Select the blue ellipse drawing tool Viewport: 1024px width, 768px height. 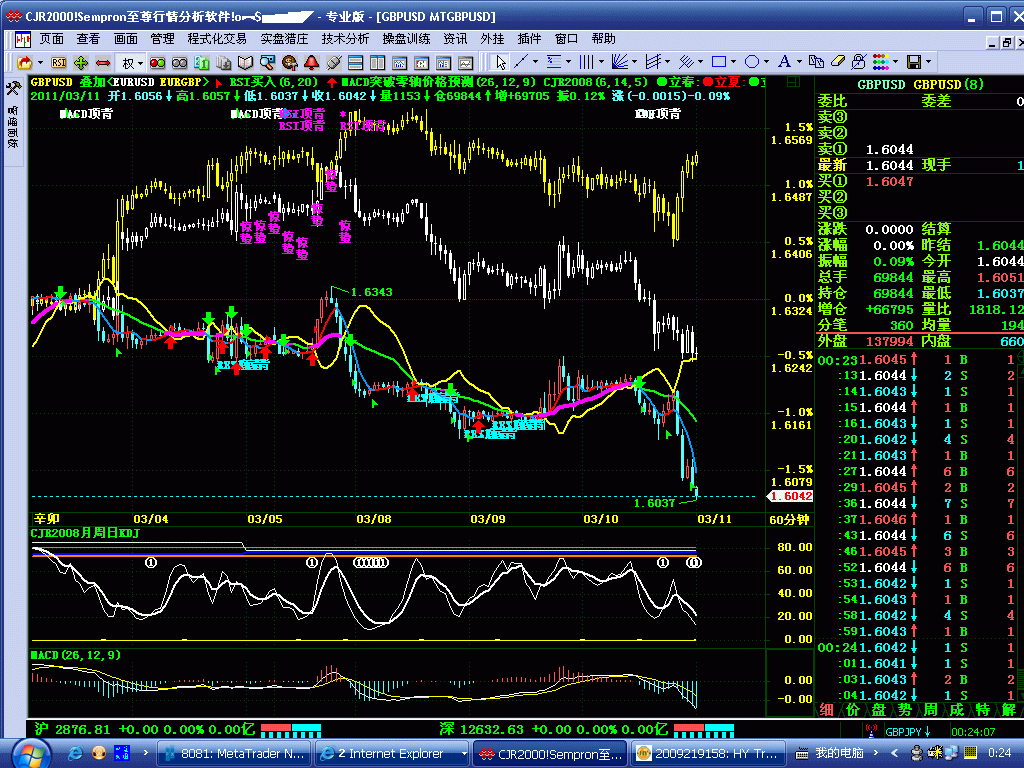pyautogui.click(x=752, y=62)
